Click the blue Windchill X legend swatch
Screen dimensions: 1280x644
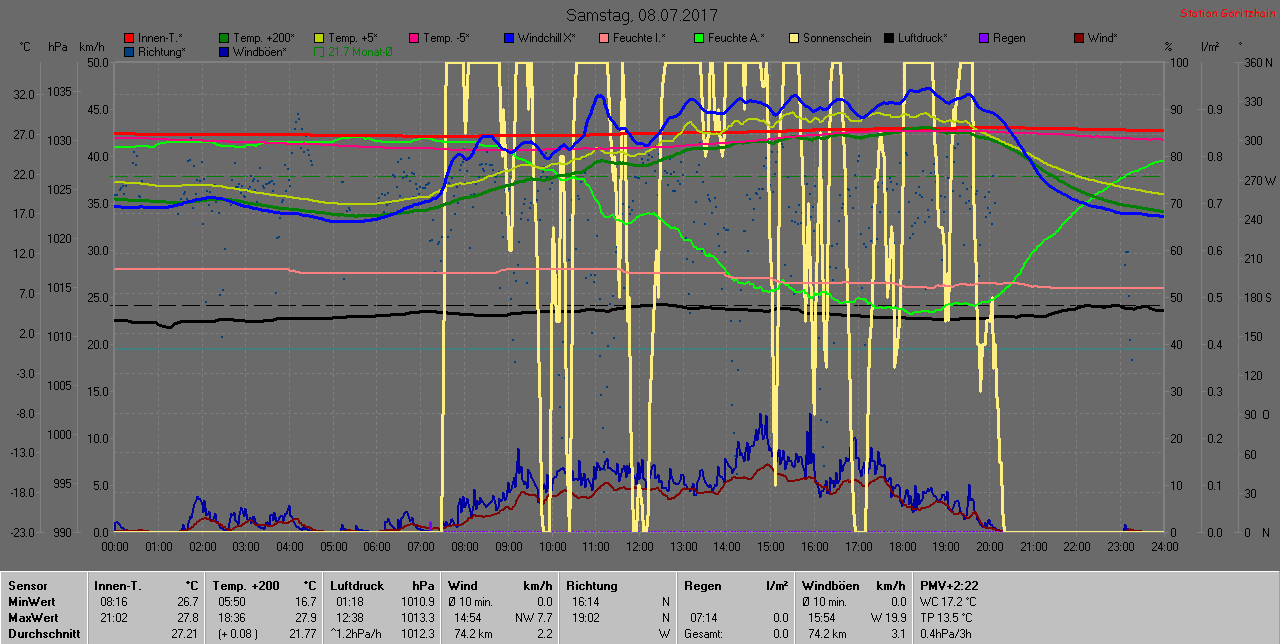(x=509, y=38)
